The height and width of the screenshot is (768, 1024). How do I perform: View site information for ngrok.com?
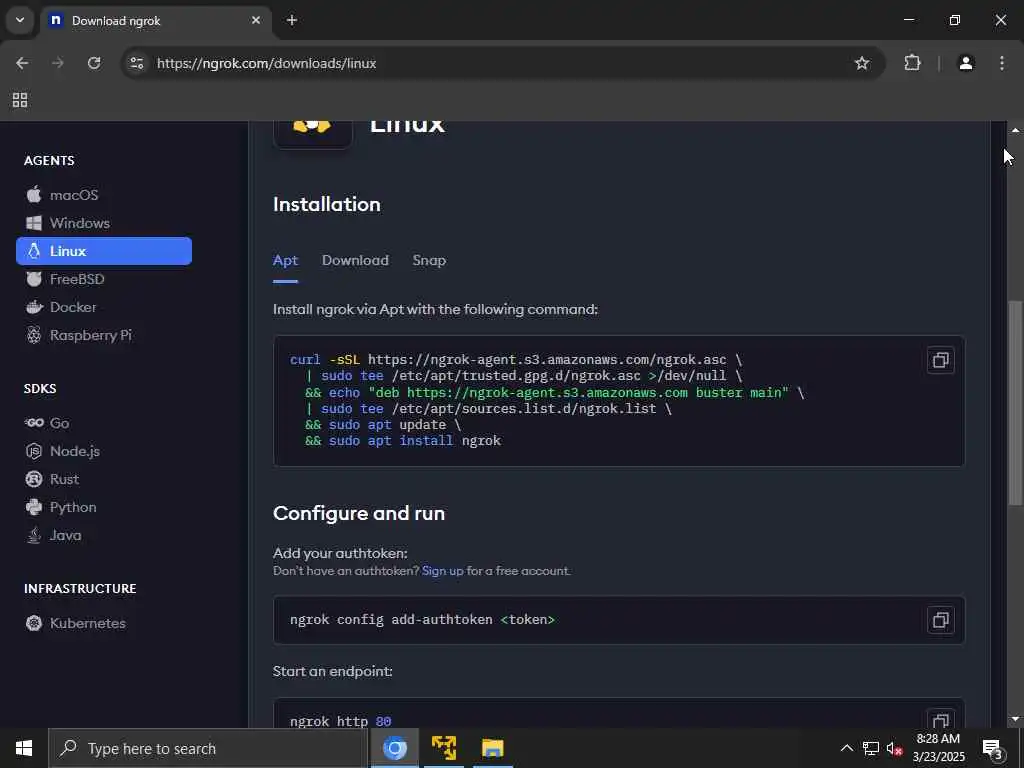[x=136, y=63]
